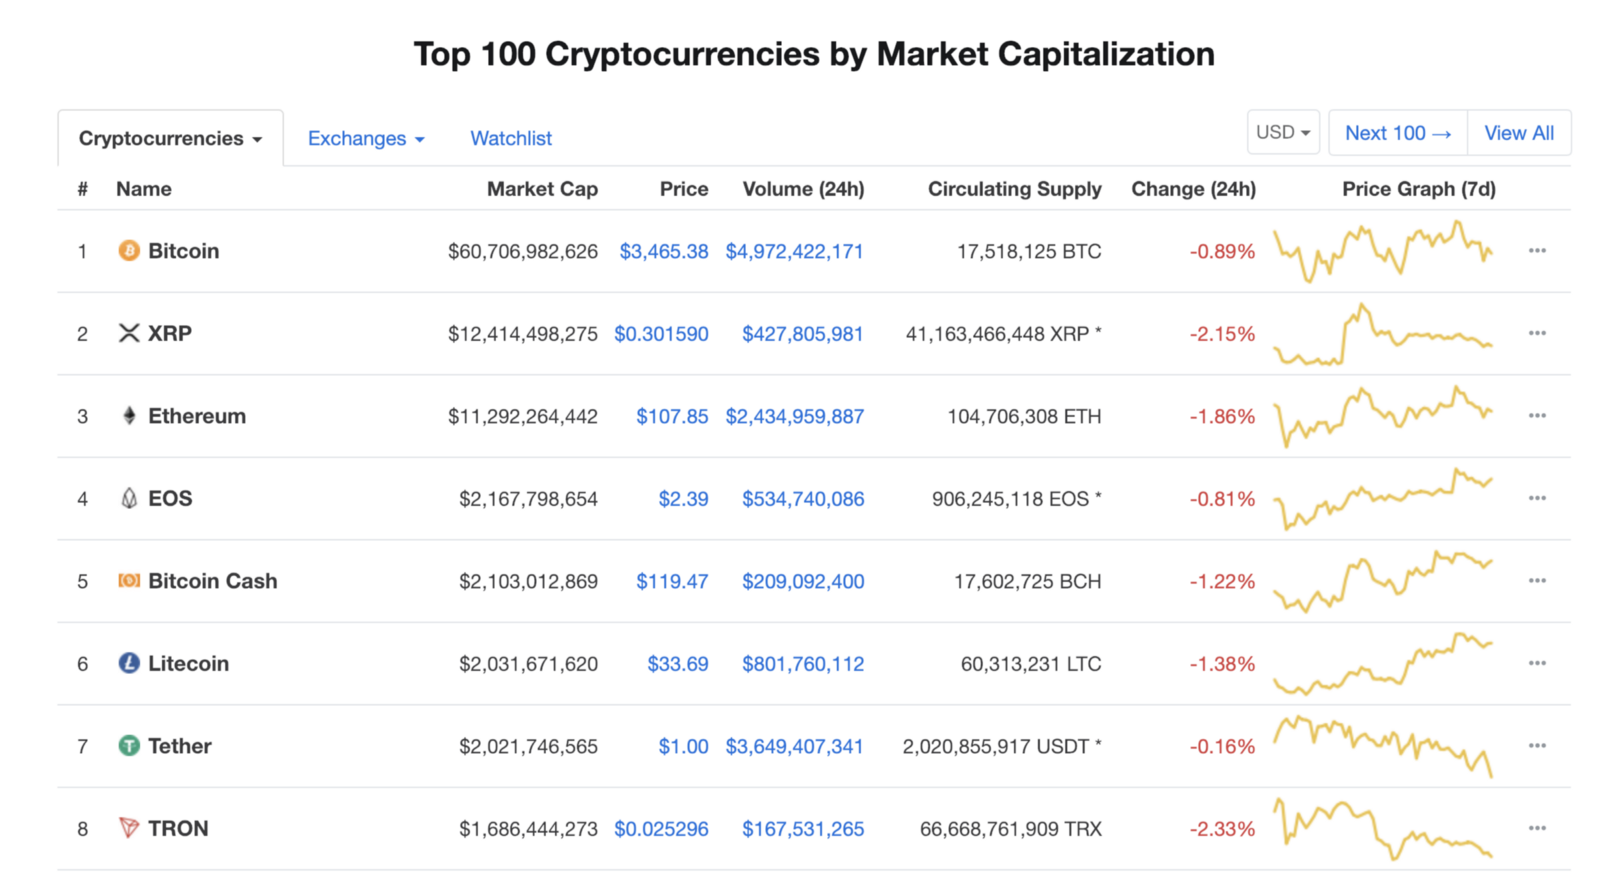This screenshot has height=877, width=1600.
Task: Click the TRON logo icon
Action: click(129, 828)
